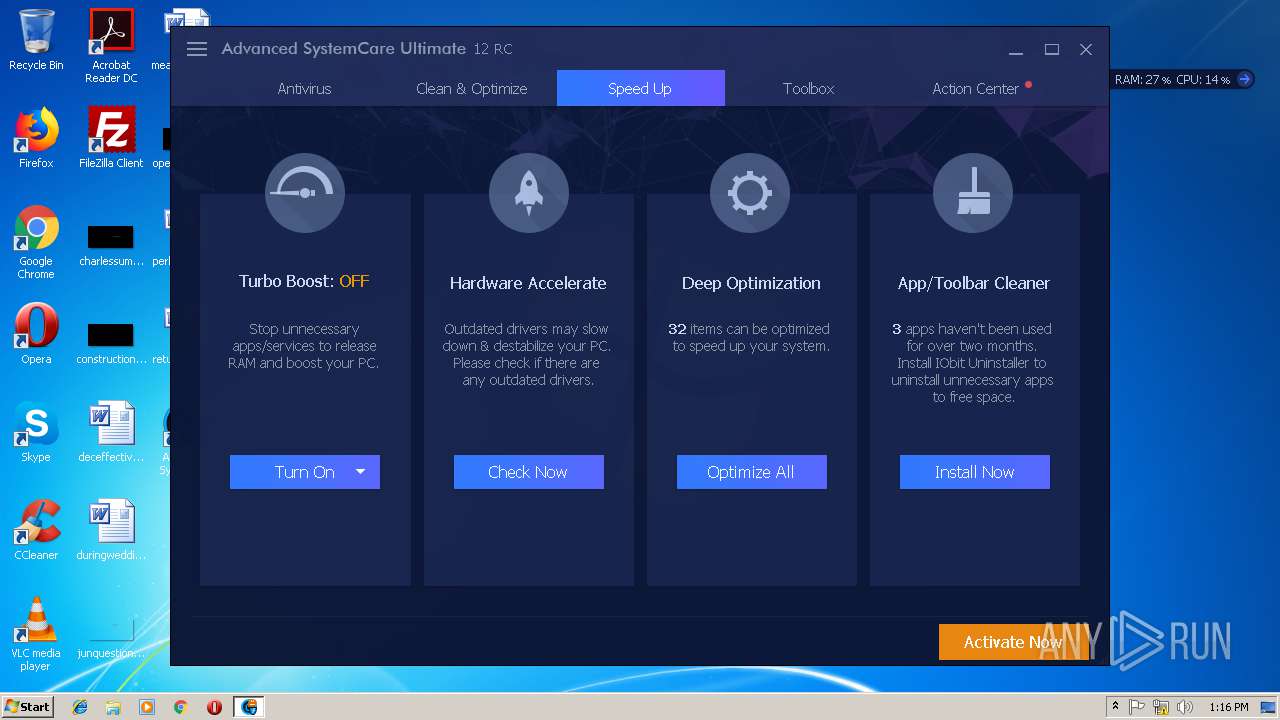Click the Hardware Accelerate rocket icon
This screenshot has height=720, width=1280.
click(528, 193)
